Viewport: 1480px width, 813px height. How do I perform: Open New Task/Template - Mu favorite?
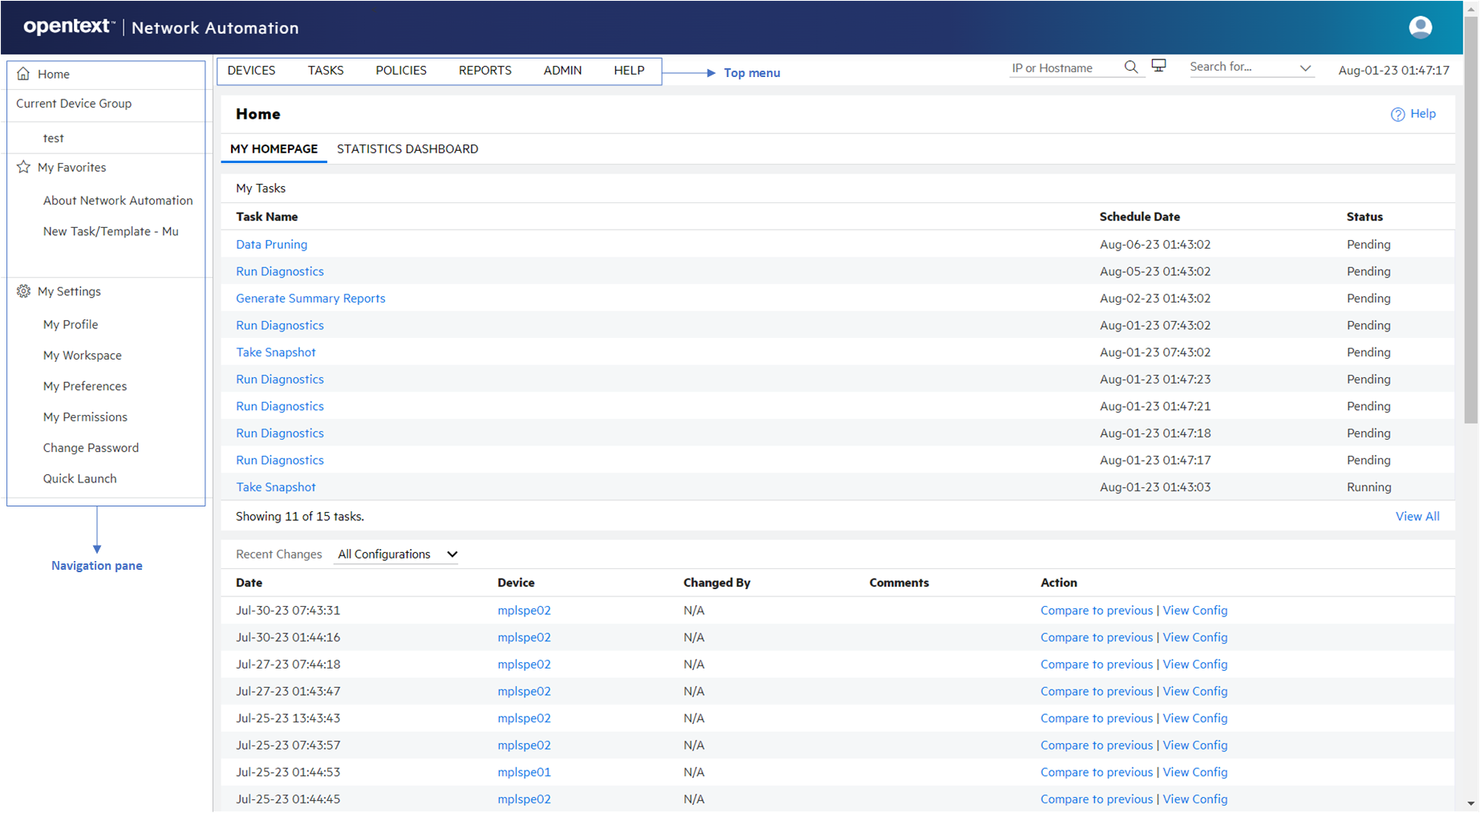pos(111,231)
